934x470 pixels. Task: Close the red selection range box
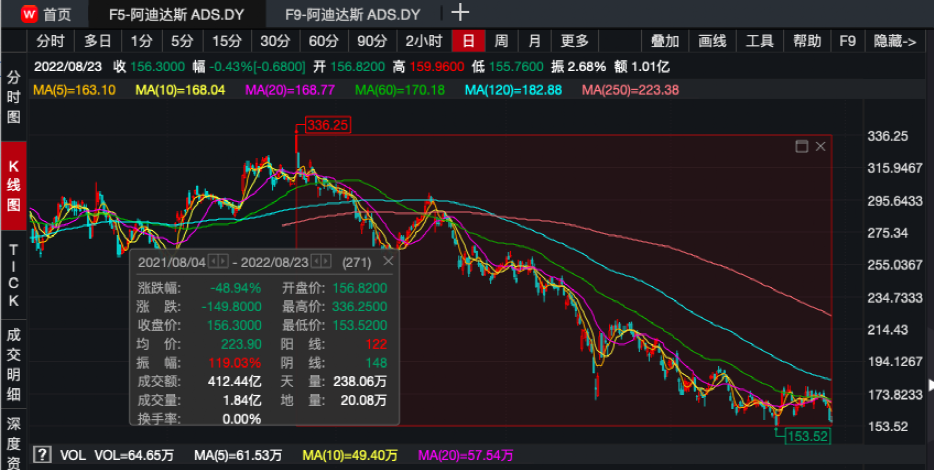pyautogui.click(x=820, y=146)
